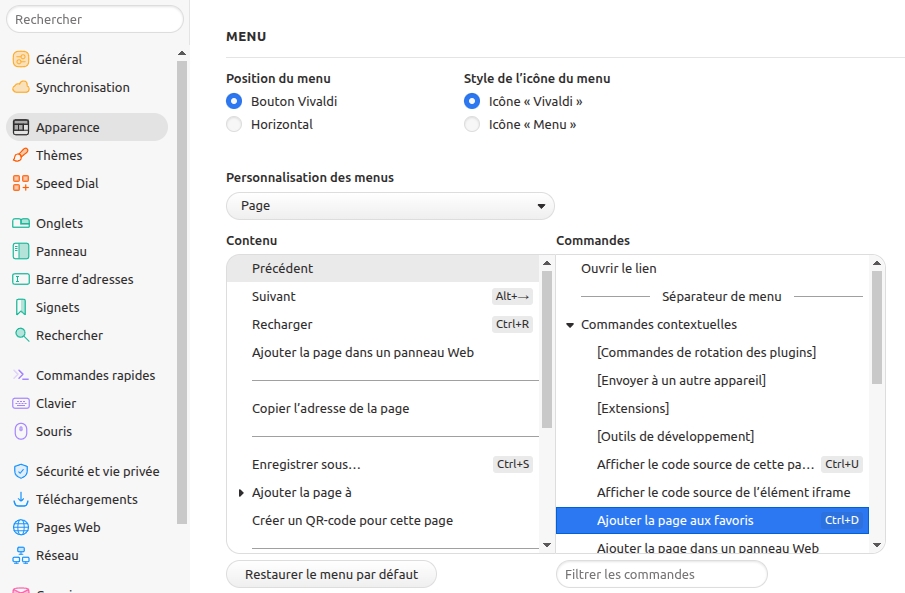Select the Souris mouse icon
Viewport: 905px width, 593px height.
20,431
